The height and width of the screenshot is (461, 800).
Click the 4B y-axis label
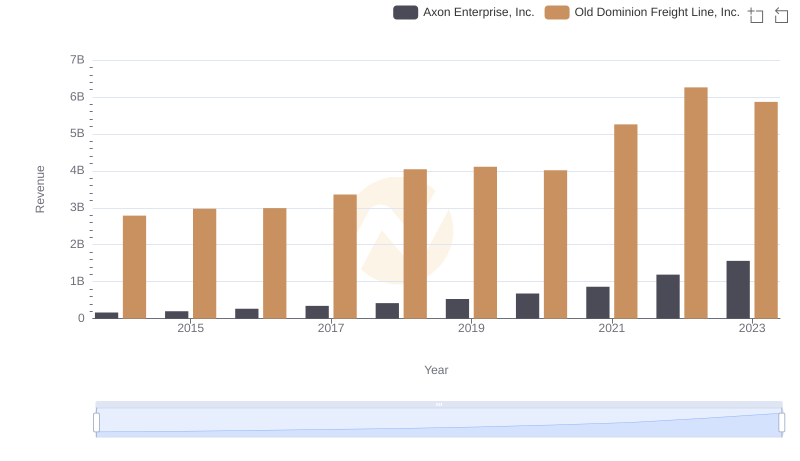point(77,170)
